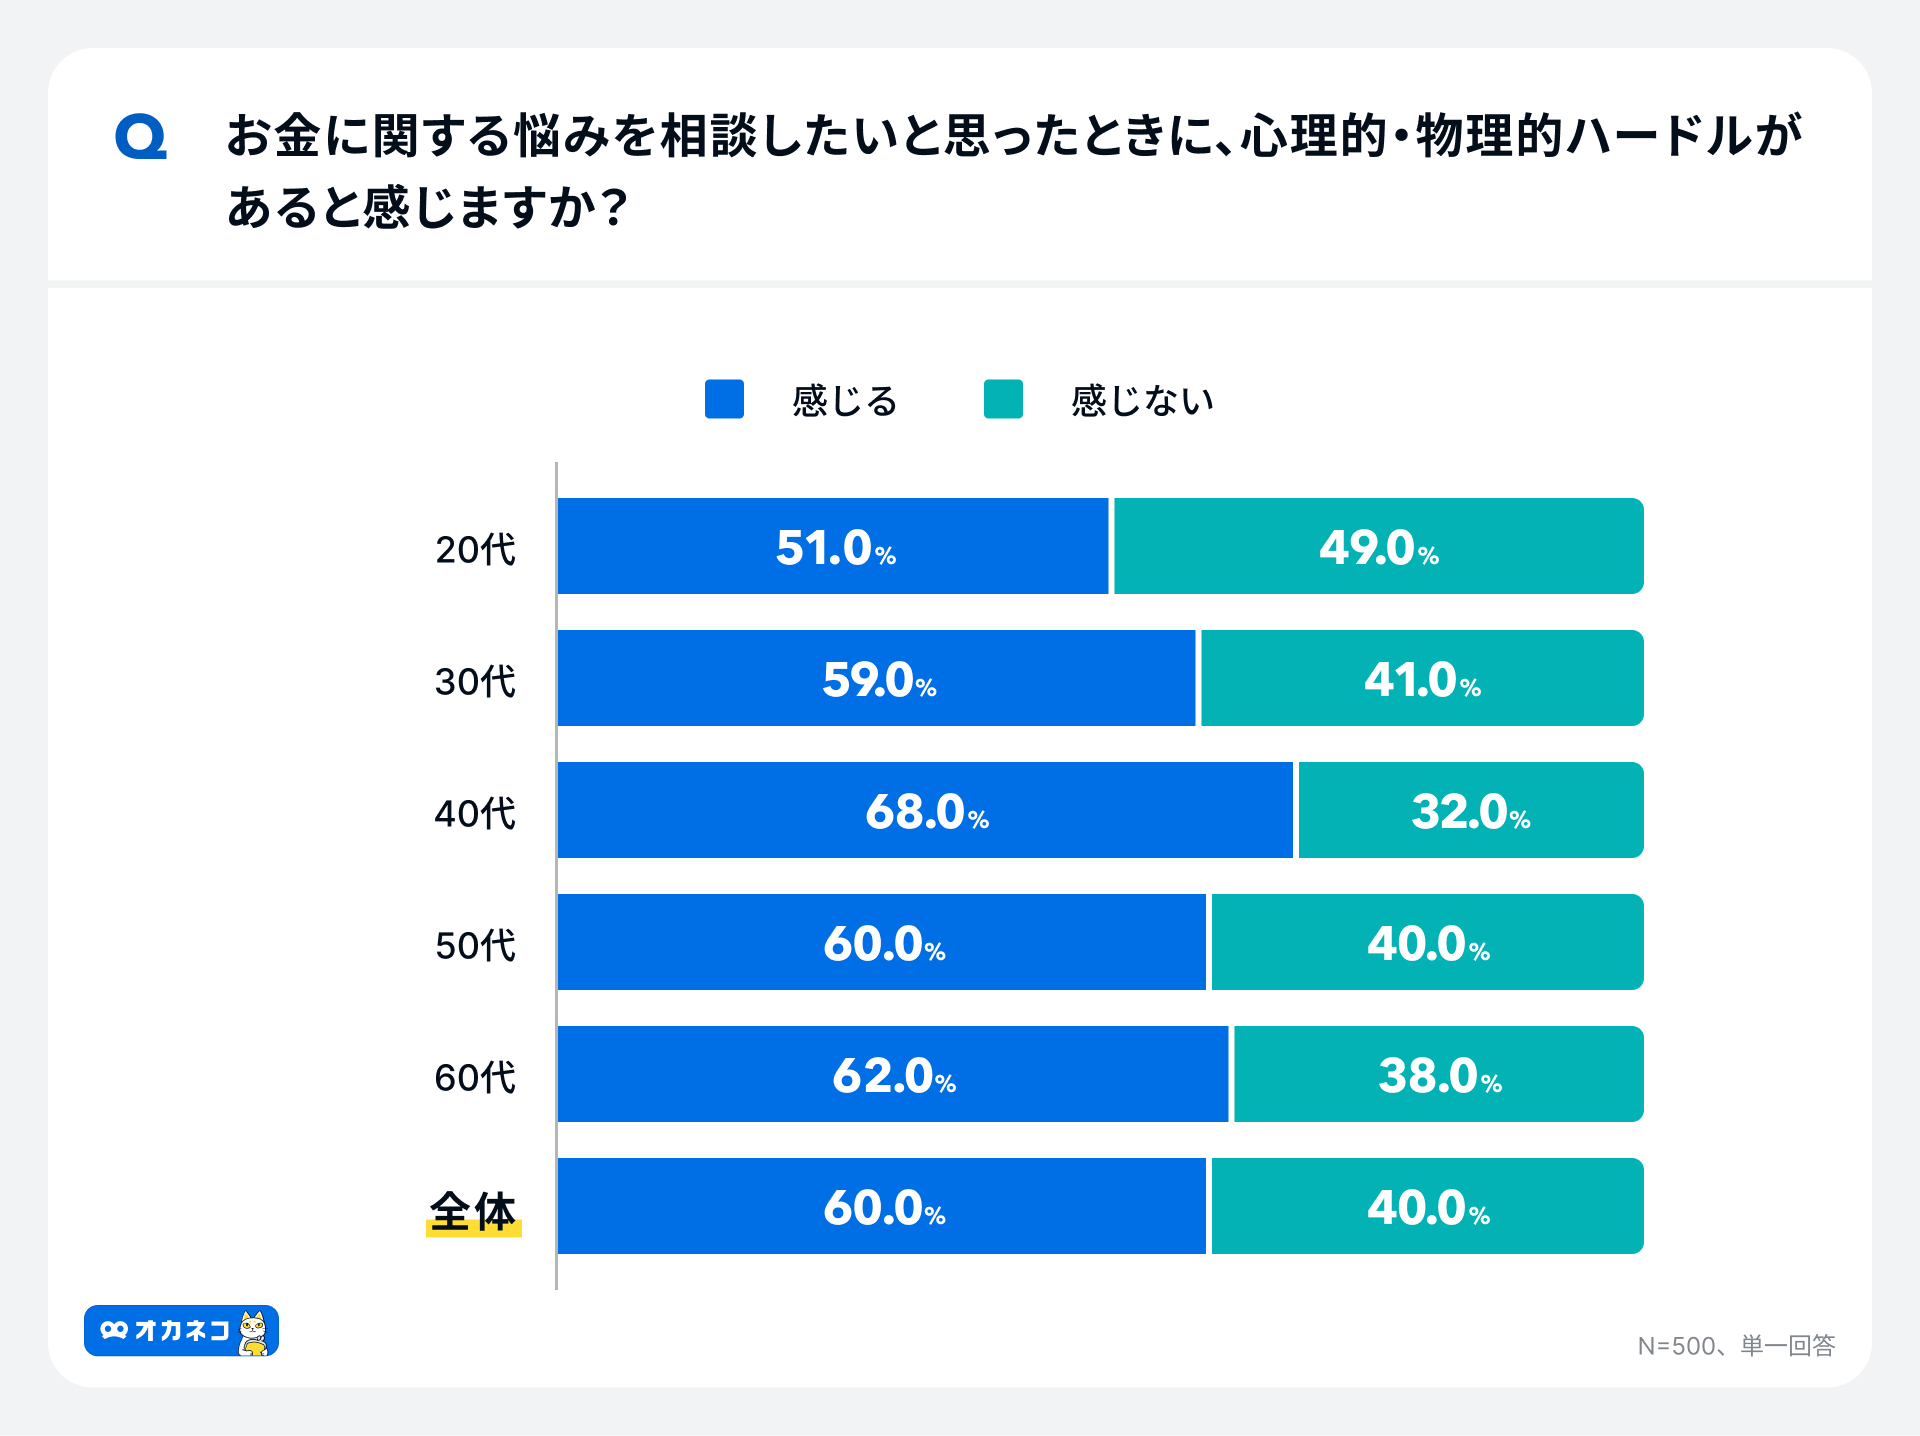Click the 38.0% teal bar segment

click(x=1438, y=1074)
